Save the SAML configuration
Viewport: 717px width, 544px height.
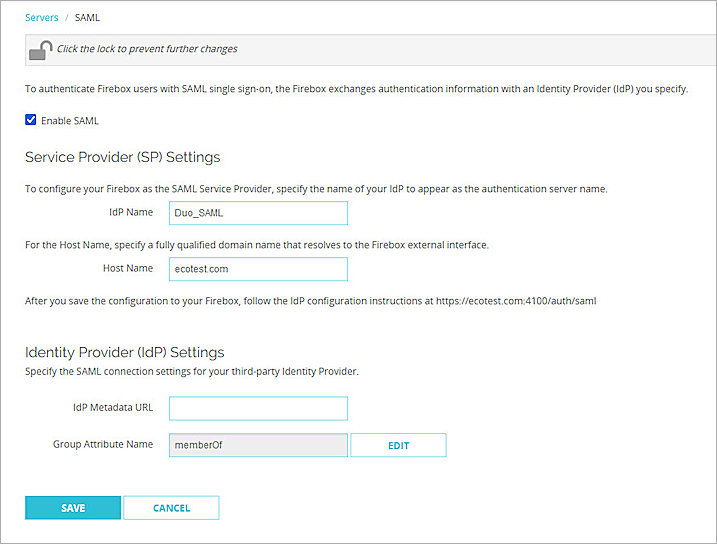pyautogui.click(x=73, y=508)
